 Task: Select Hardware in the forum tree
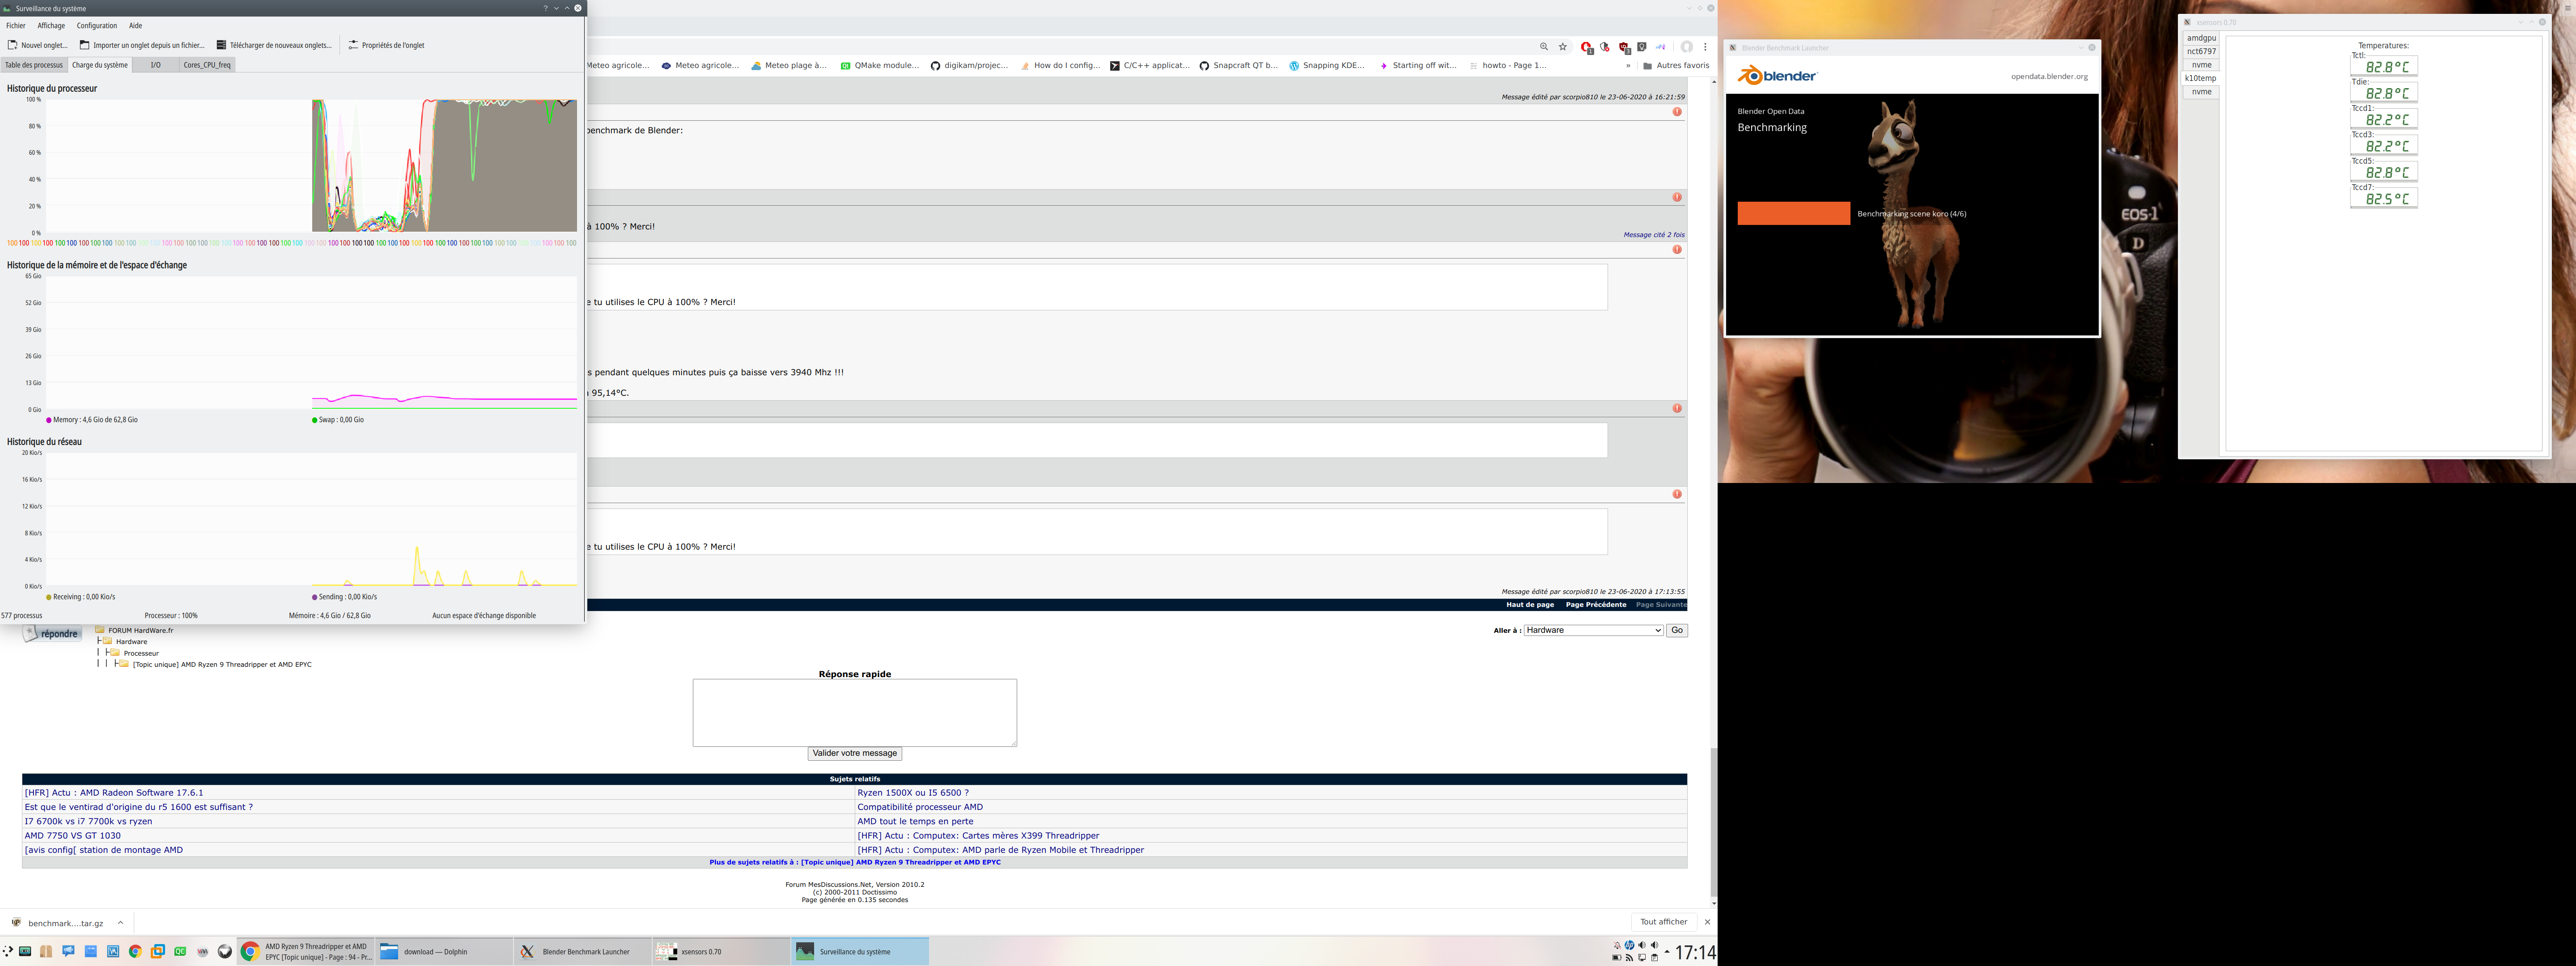coord(131,642)
